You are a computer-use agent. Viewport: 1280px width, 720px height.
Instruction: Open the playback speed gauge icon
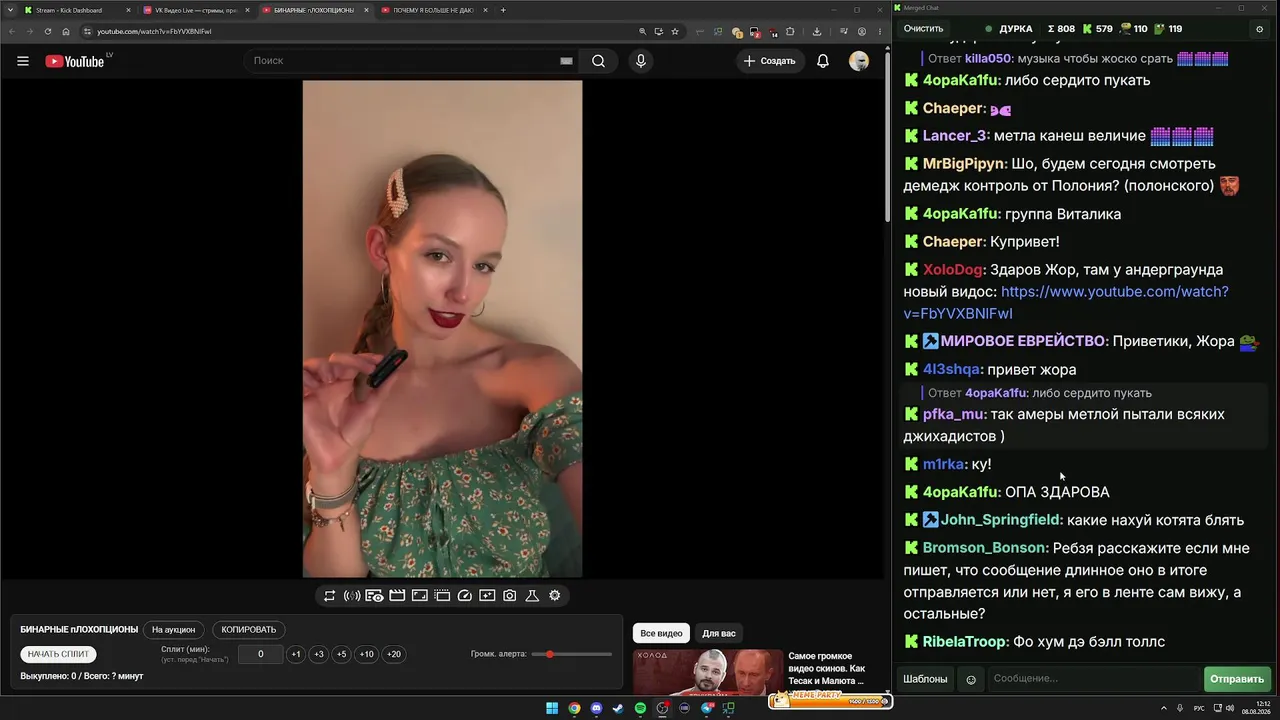[464, 596]
